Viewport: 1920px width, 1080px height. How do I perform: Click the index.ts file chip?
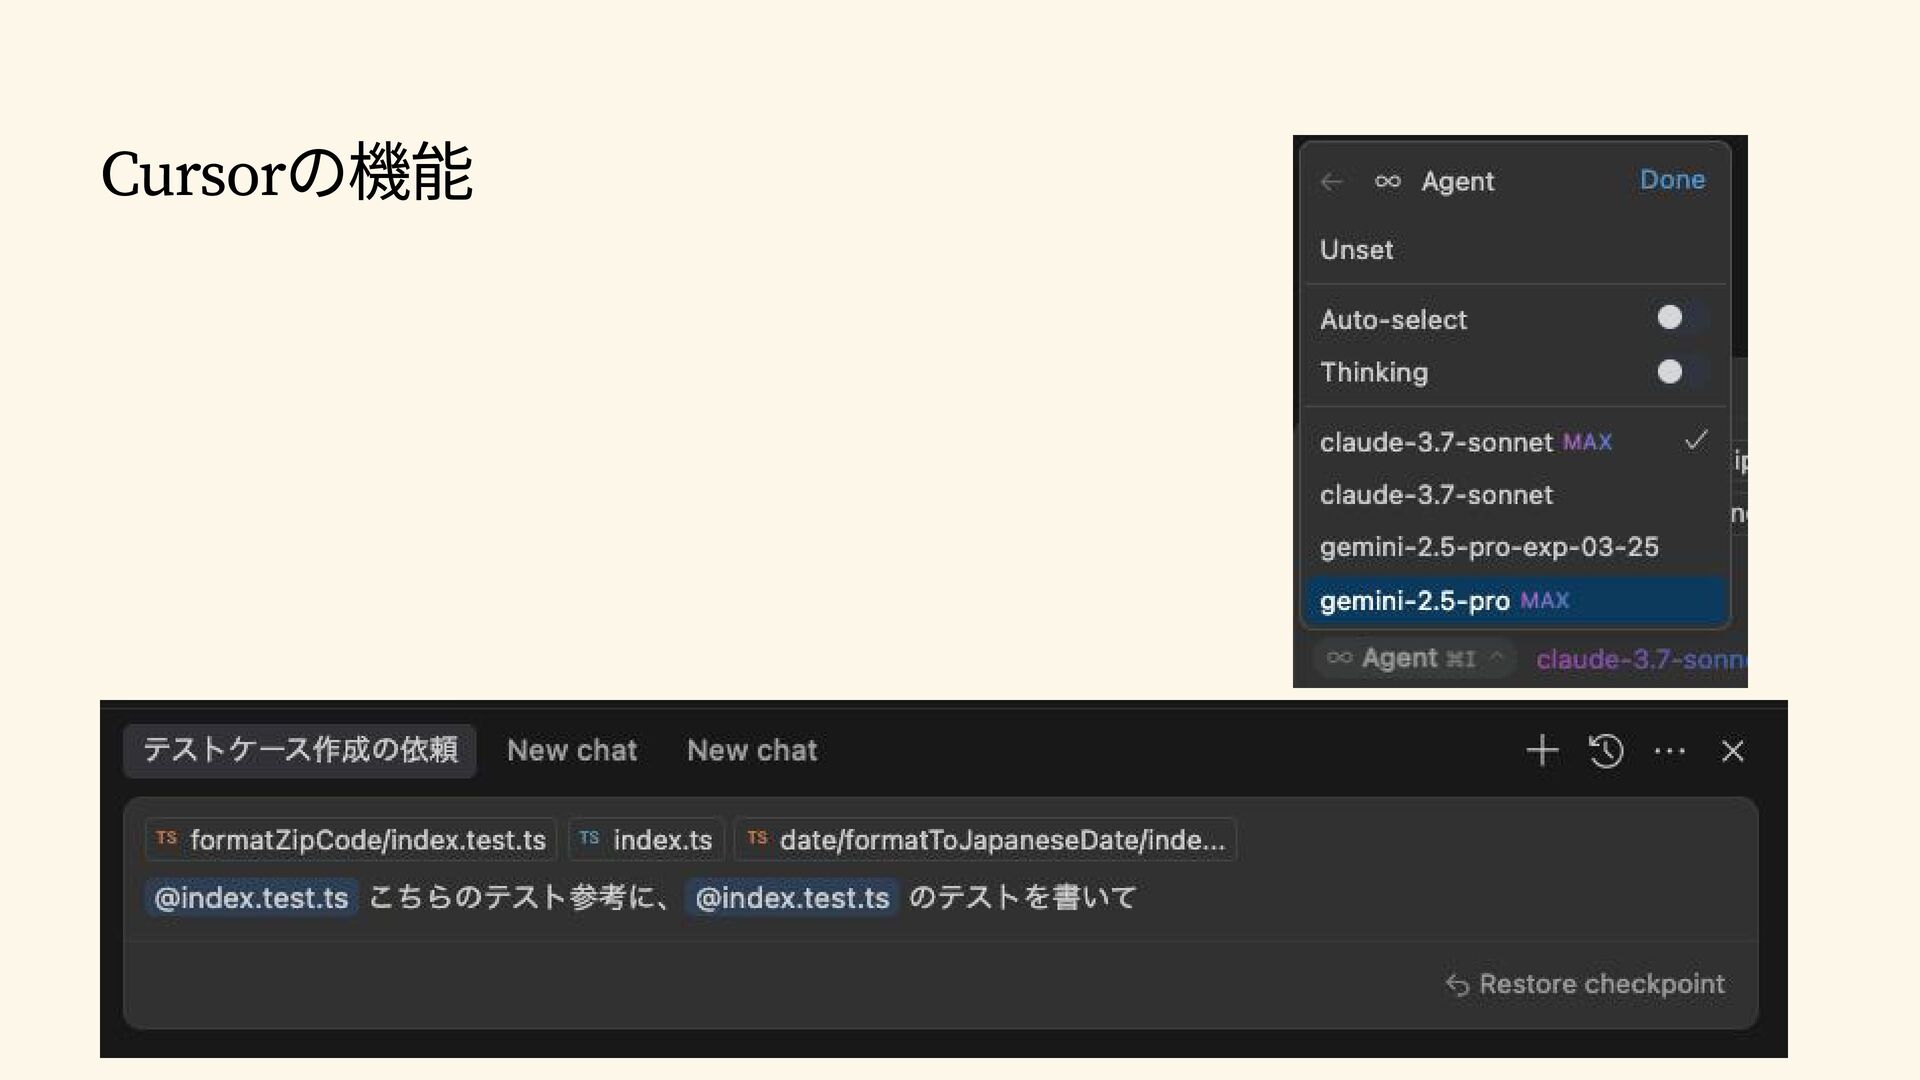coord(646,840)
